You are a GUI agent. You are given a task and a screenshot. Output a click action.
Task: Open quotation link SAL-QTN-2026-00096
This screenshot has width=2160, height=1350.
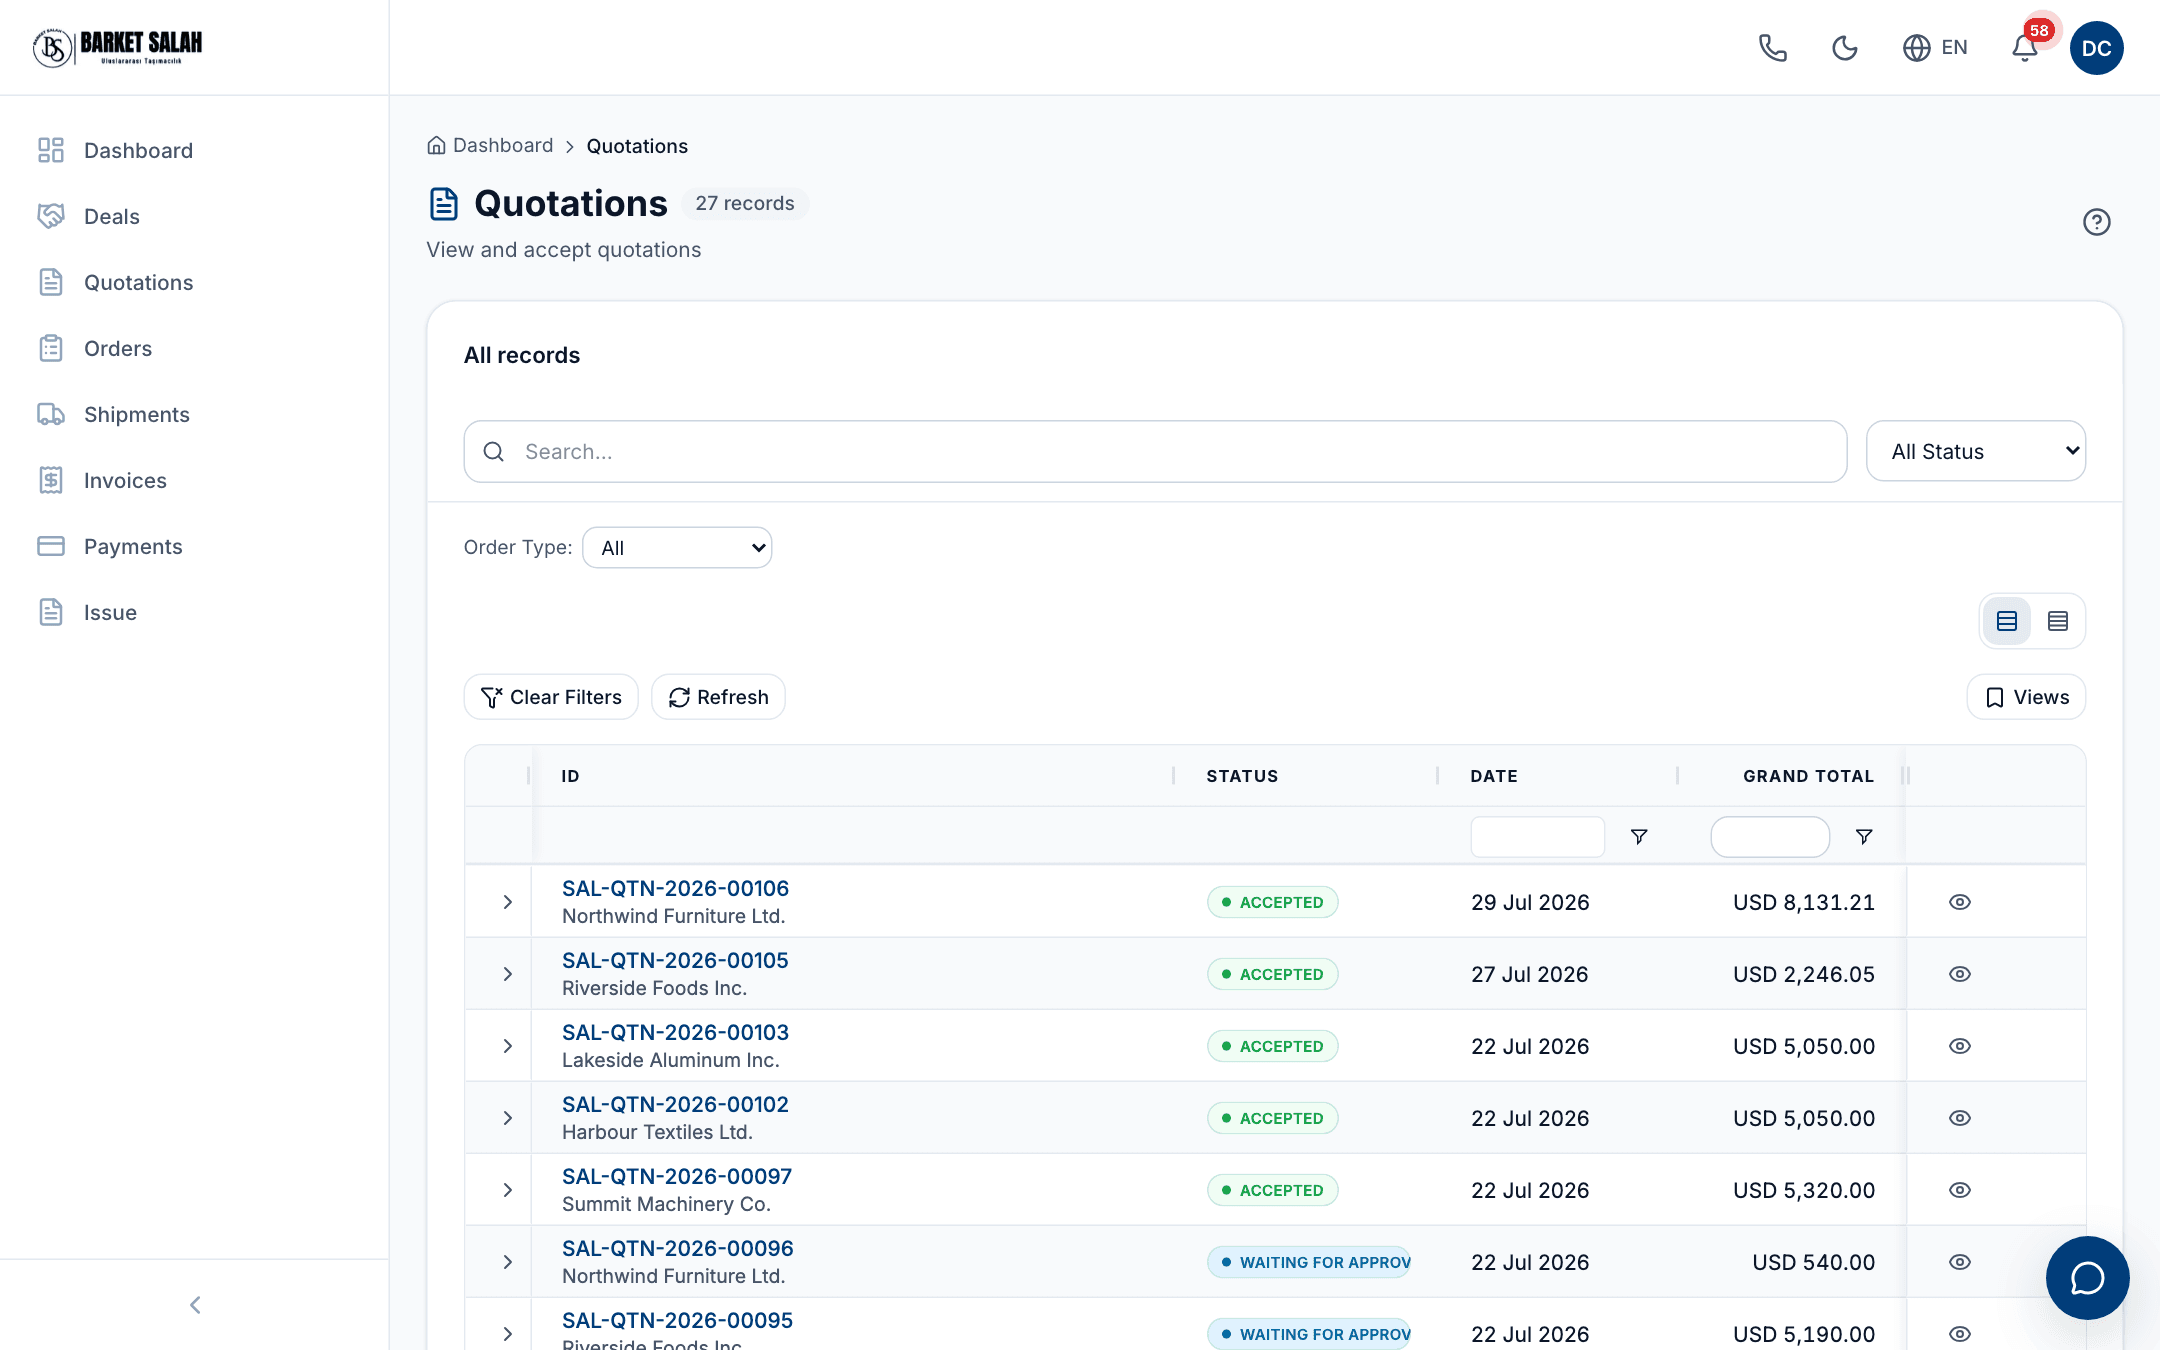click(x=678, y=1248)
